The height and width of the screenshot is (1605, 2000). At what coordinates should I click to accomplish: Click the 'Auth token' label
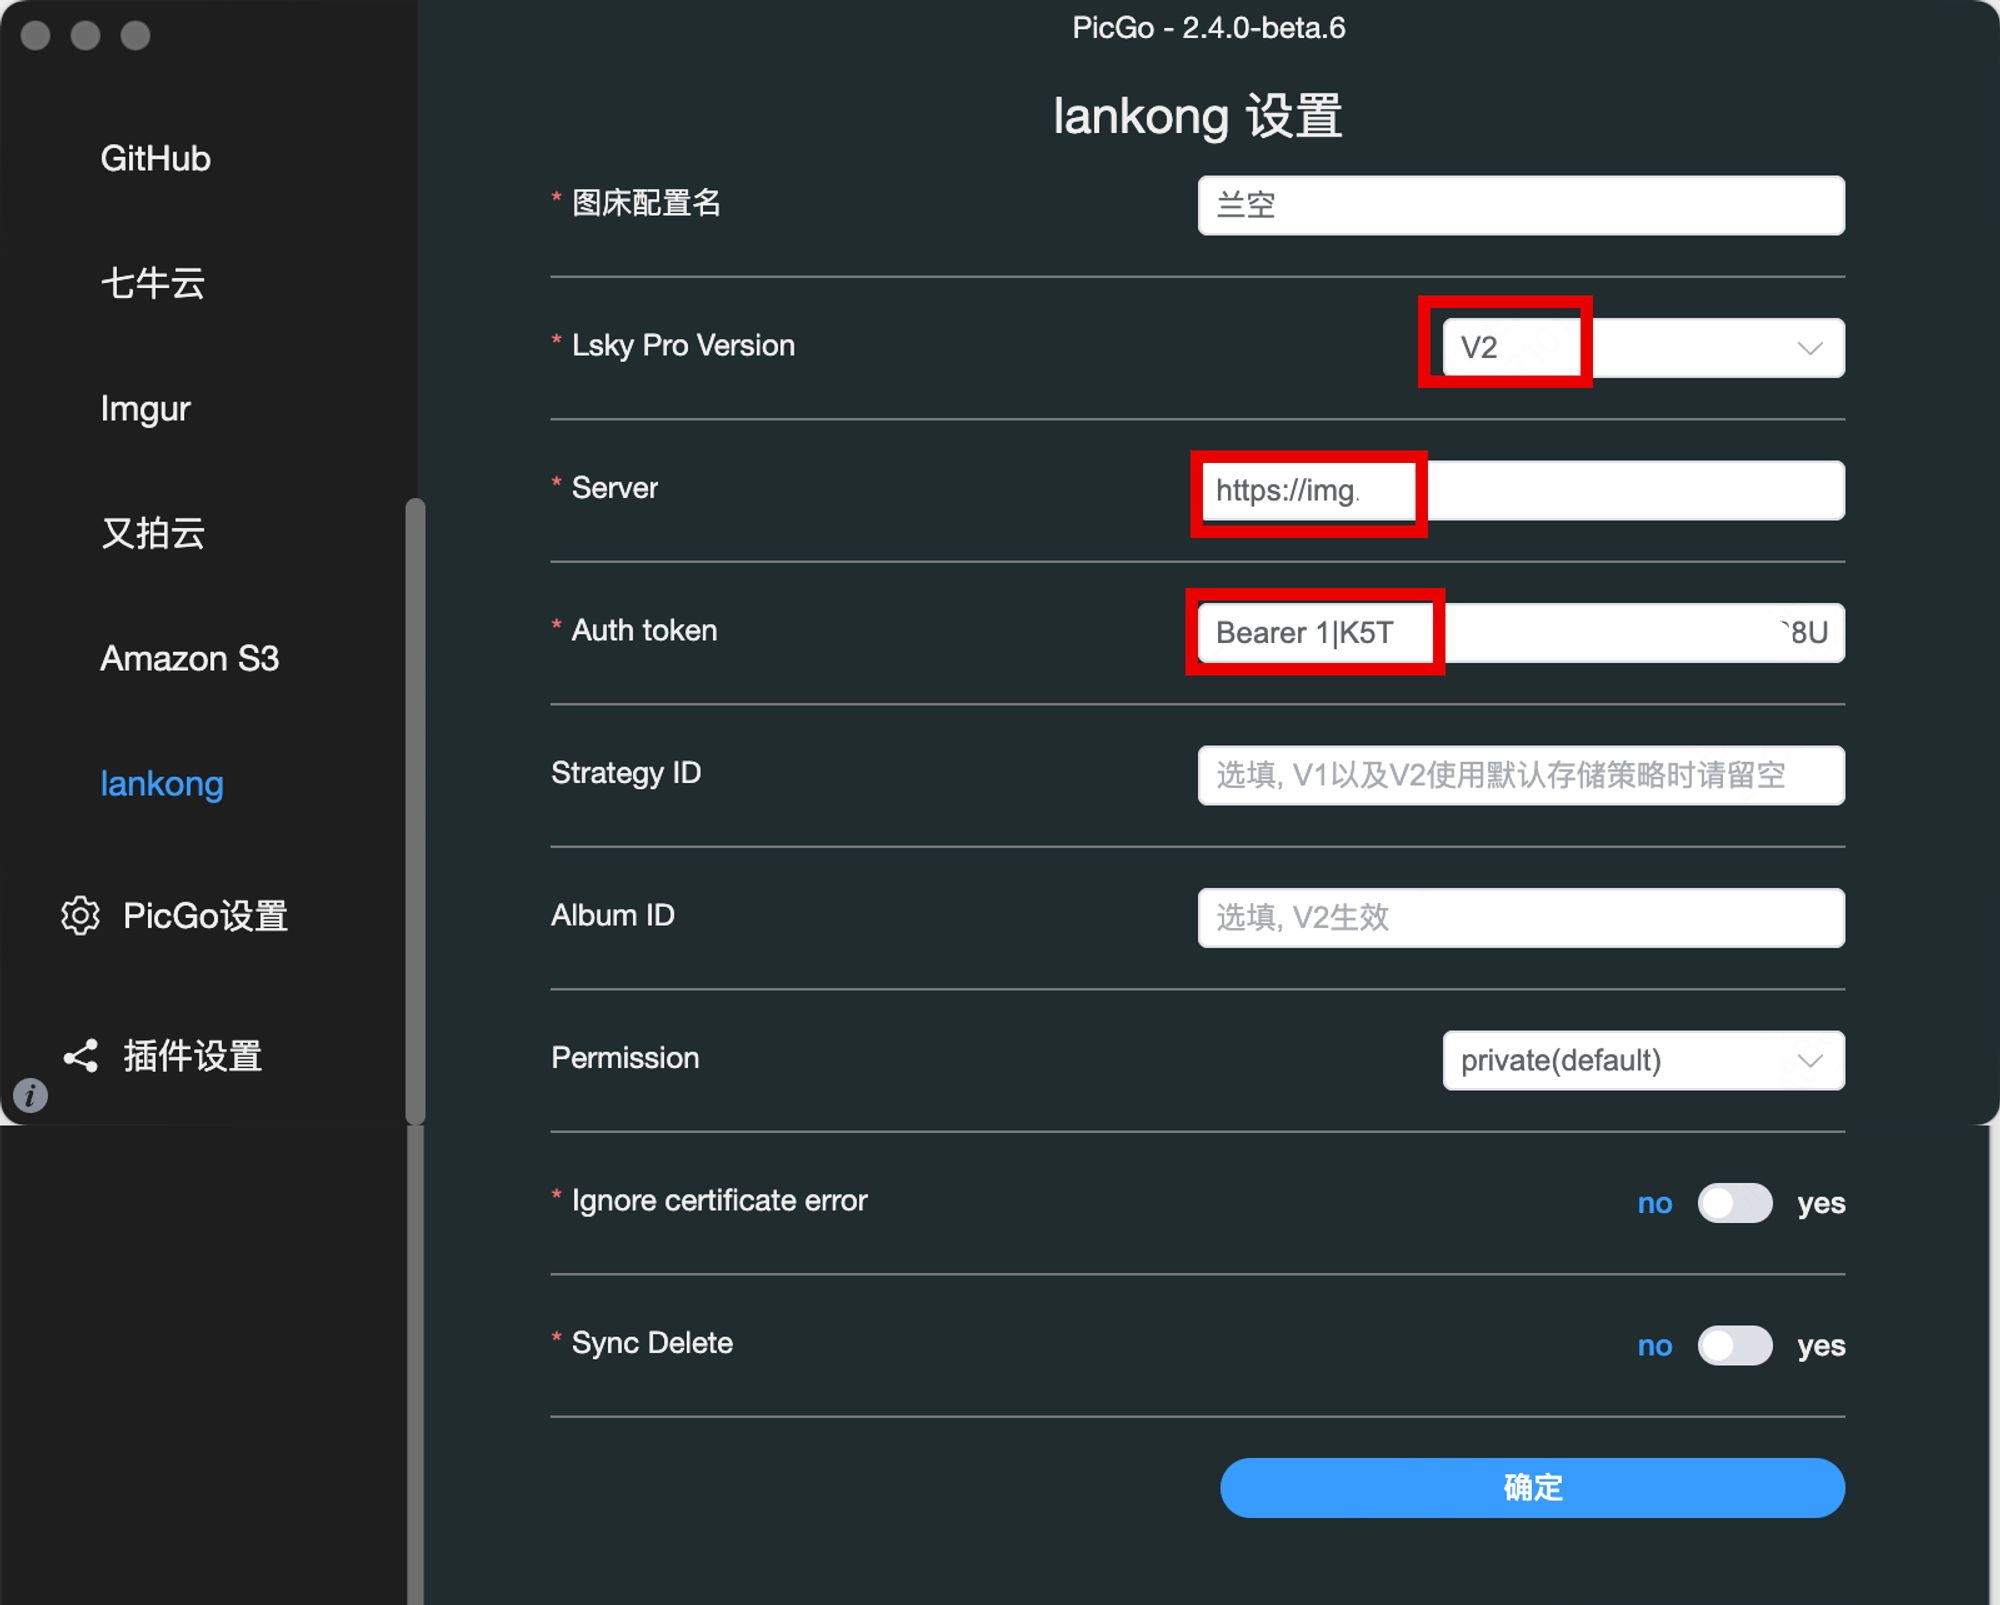(x=644, y=630)
